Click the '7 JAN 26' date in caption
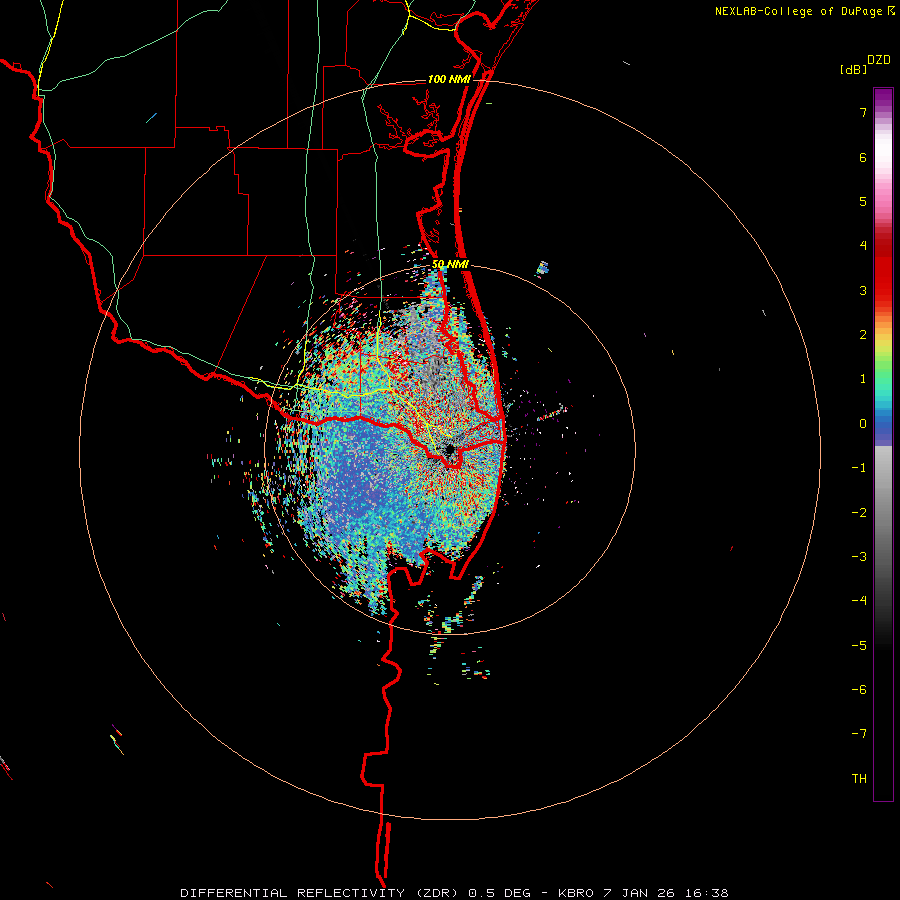 coord(639,893)
